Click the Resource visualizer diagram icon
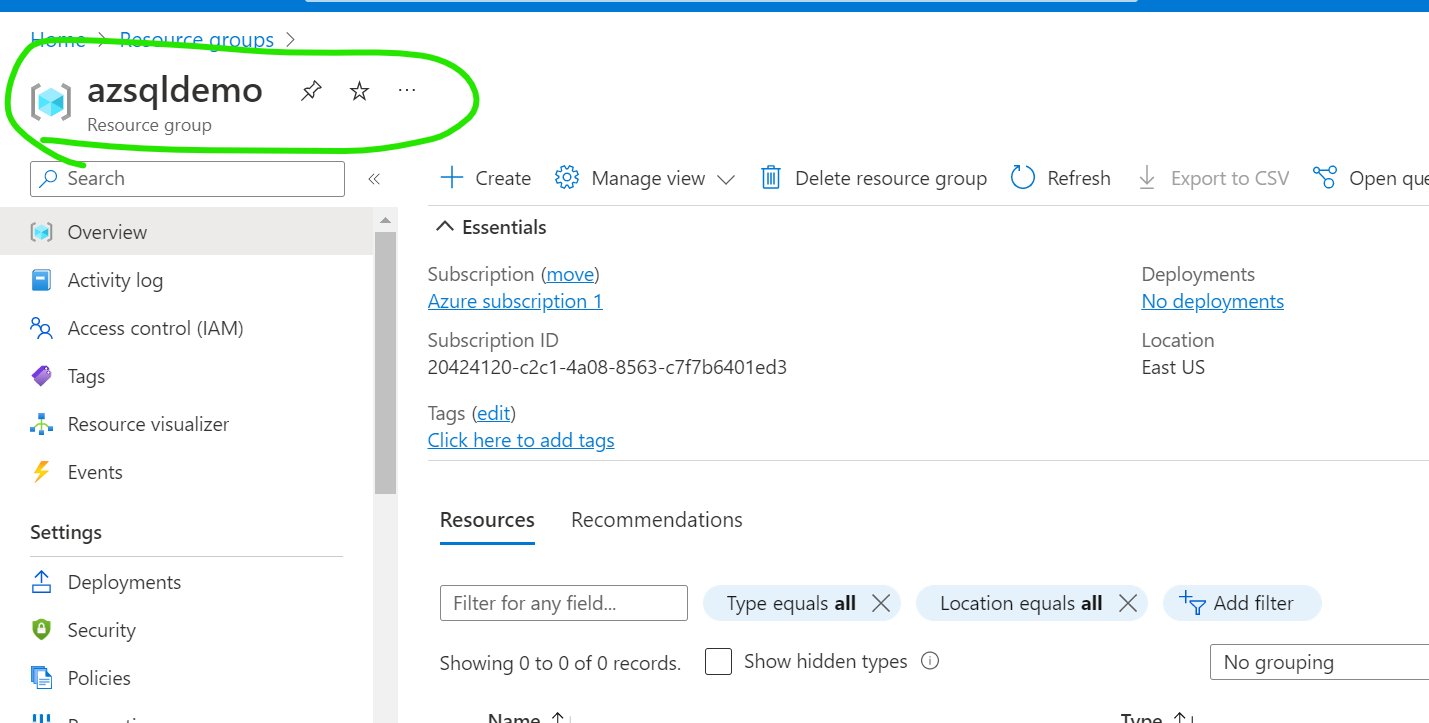This screenshot has height=723, width=1429. [41, 424]
